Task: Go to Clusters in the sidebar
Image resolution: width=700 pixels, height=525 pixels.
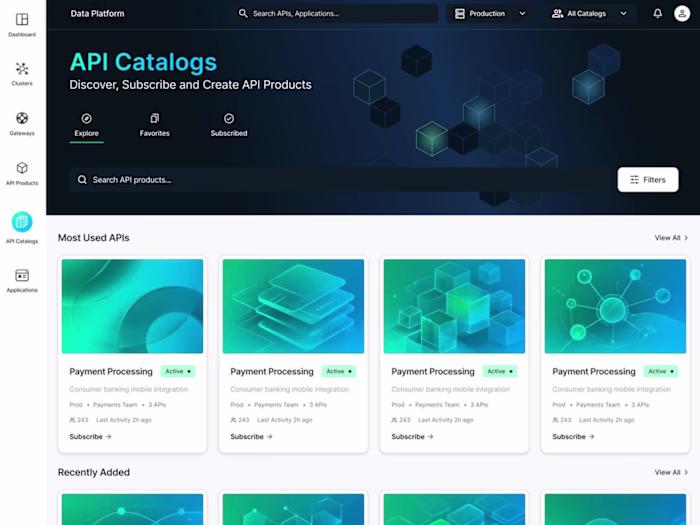Action: [x=22, y=69]
